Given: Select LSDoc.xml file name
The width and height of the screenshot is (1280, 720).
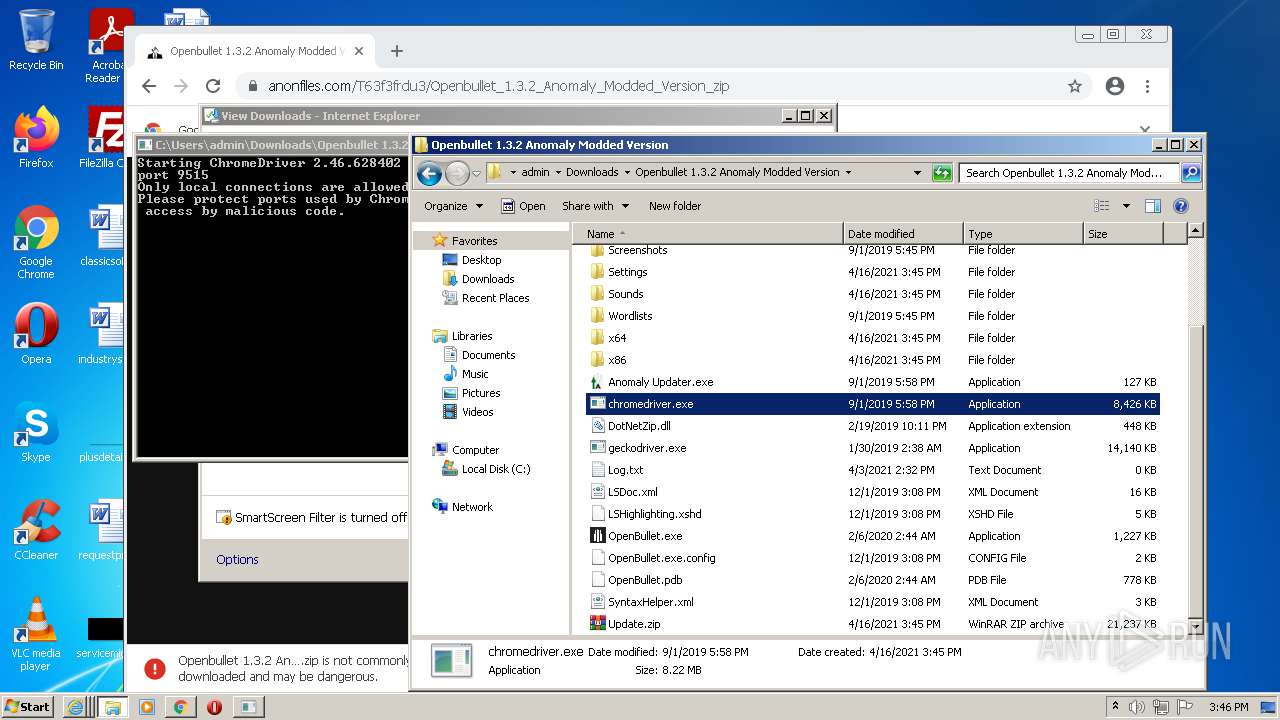Looking at the screenshot, I should [x=633, y=492].
